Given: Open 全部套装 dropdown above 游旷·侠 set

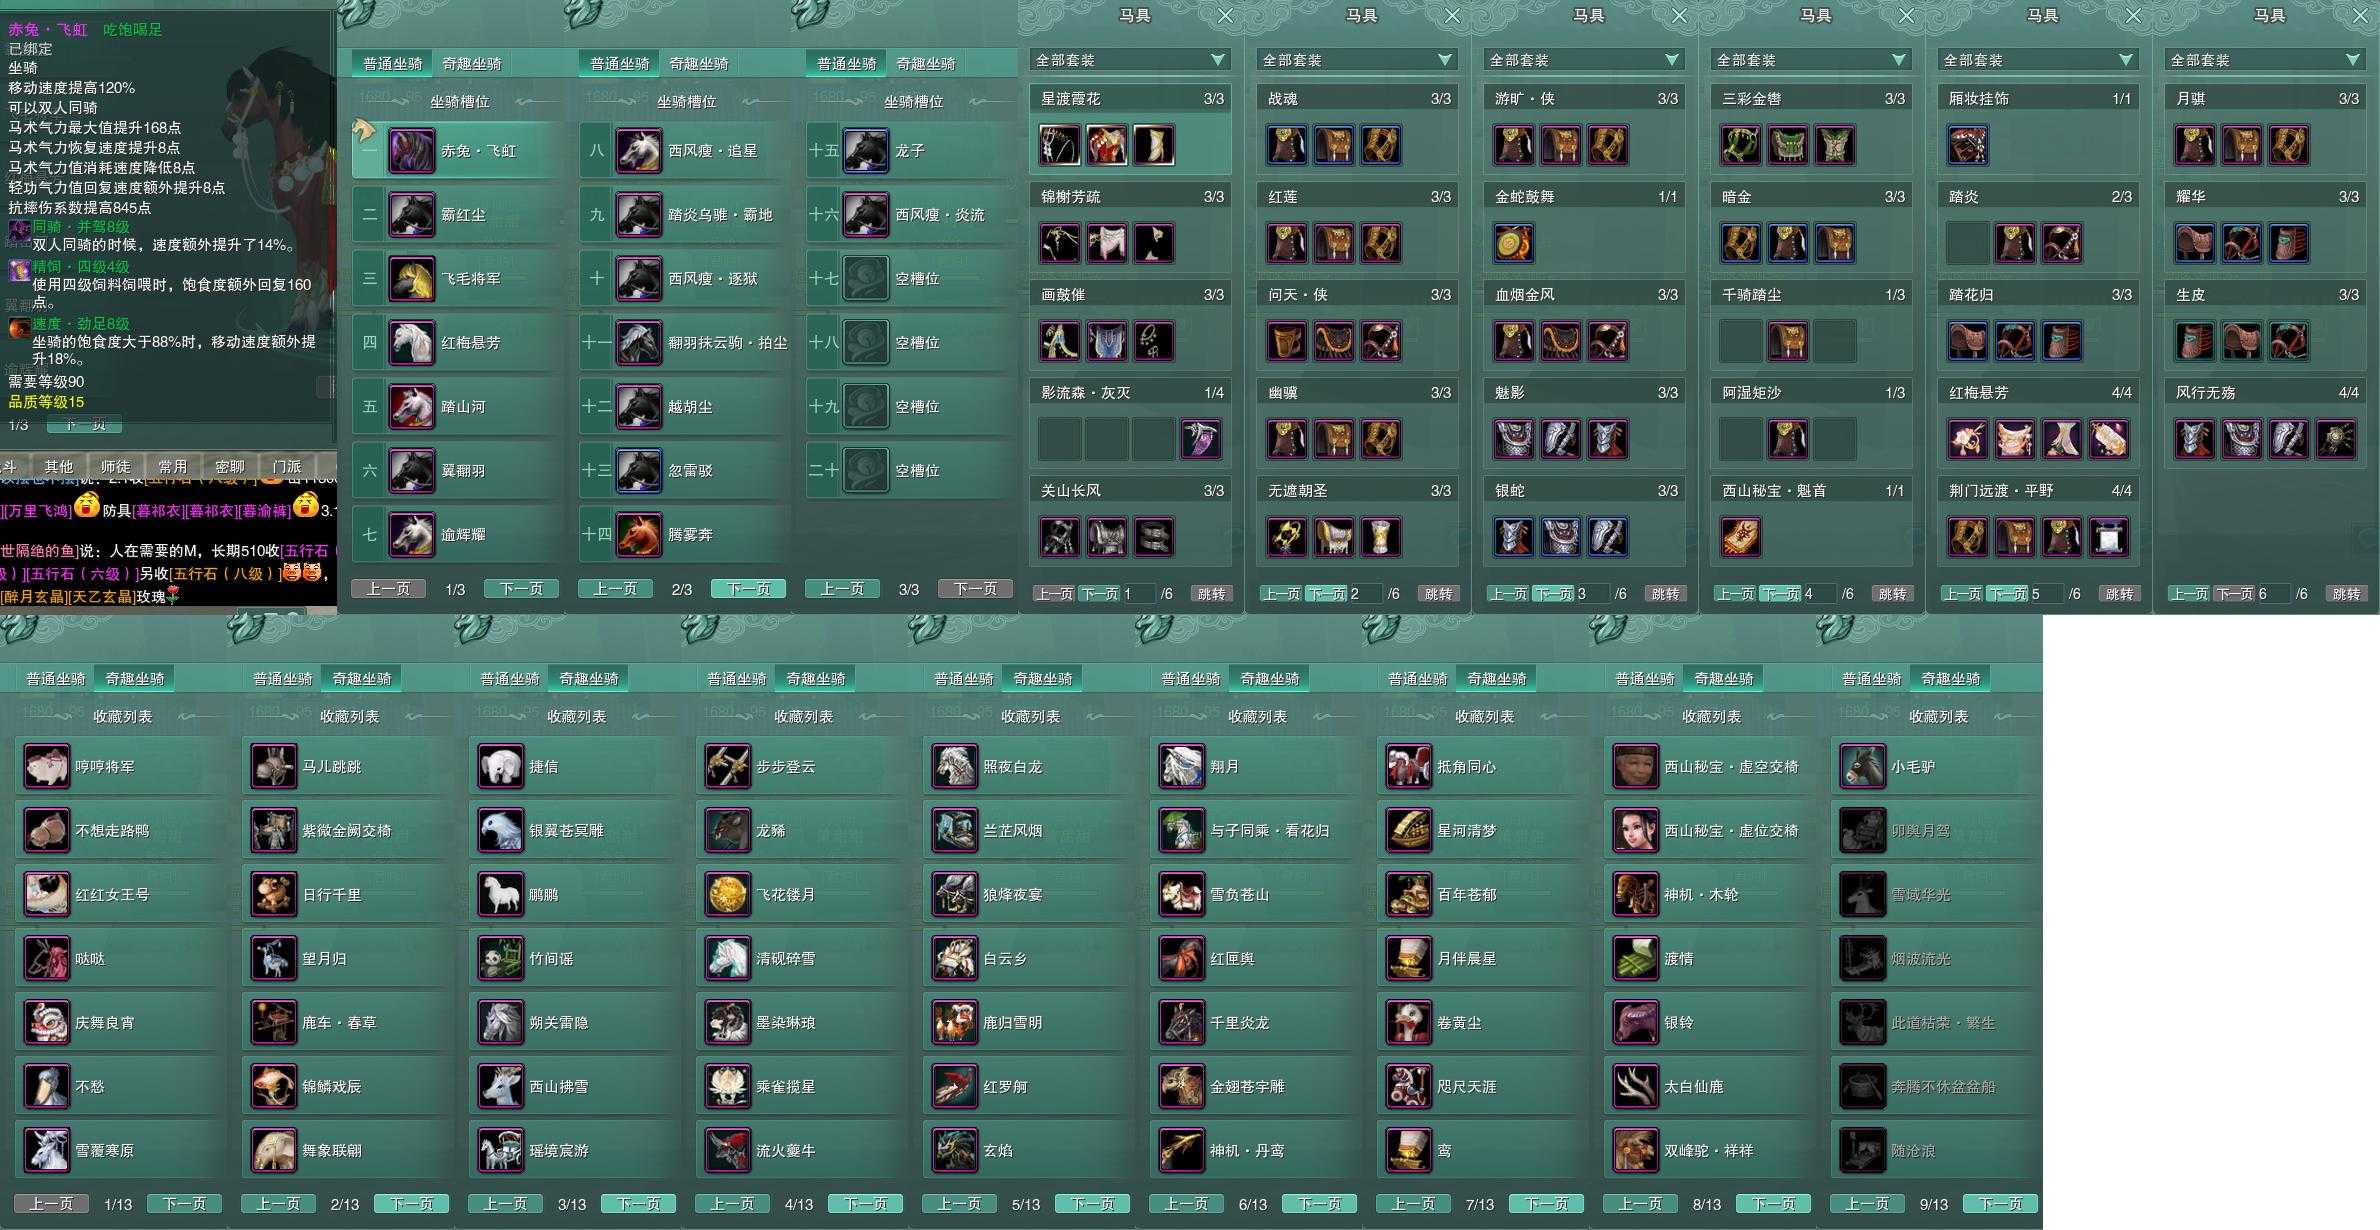Looking at the screenshot, I should pyautogui.click(x=1584, y=60).
